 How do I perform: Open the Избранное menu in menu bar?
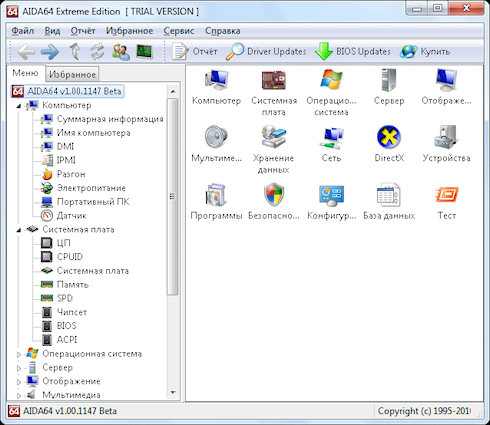[130, 31]
